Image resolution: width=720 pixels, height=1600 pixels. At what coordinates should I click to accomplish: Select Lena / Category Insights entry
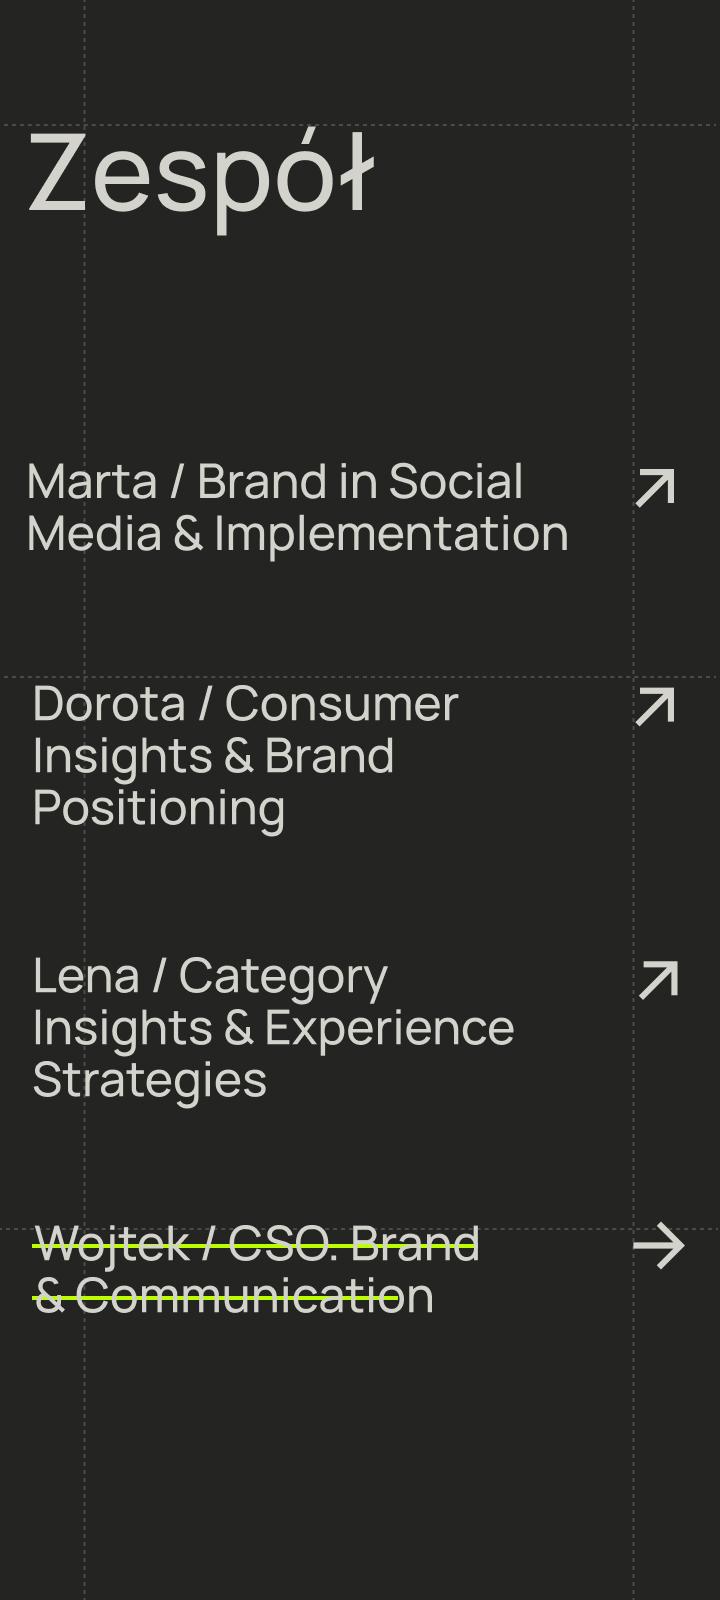click(x=210, y=976)
